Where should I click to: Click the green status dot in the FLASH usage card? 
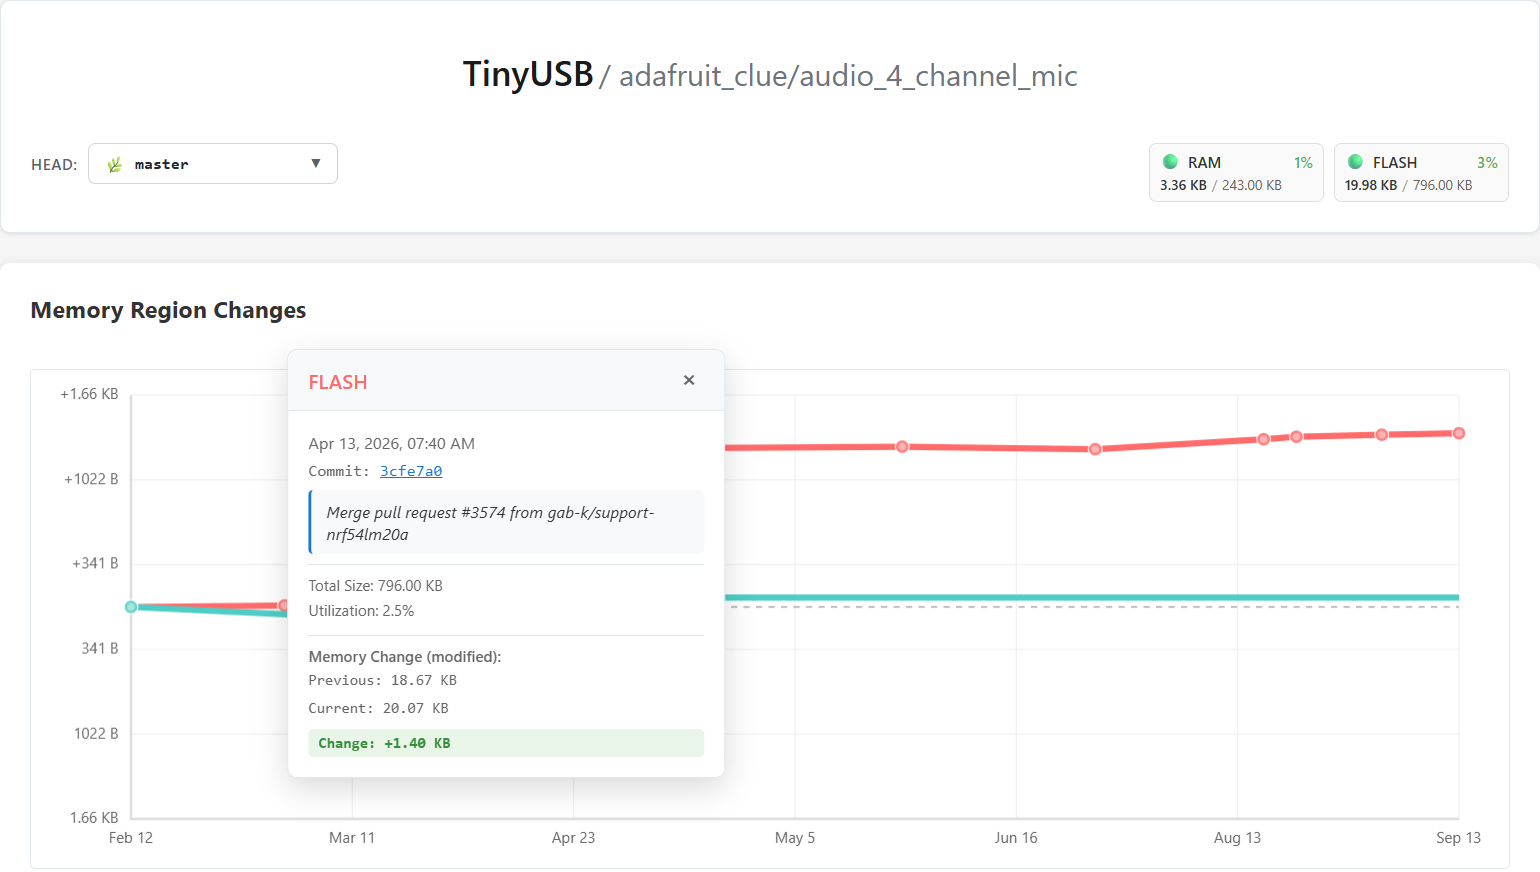pos(1355,162)
